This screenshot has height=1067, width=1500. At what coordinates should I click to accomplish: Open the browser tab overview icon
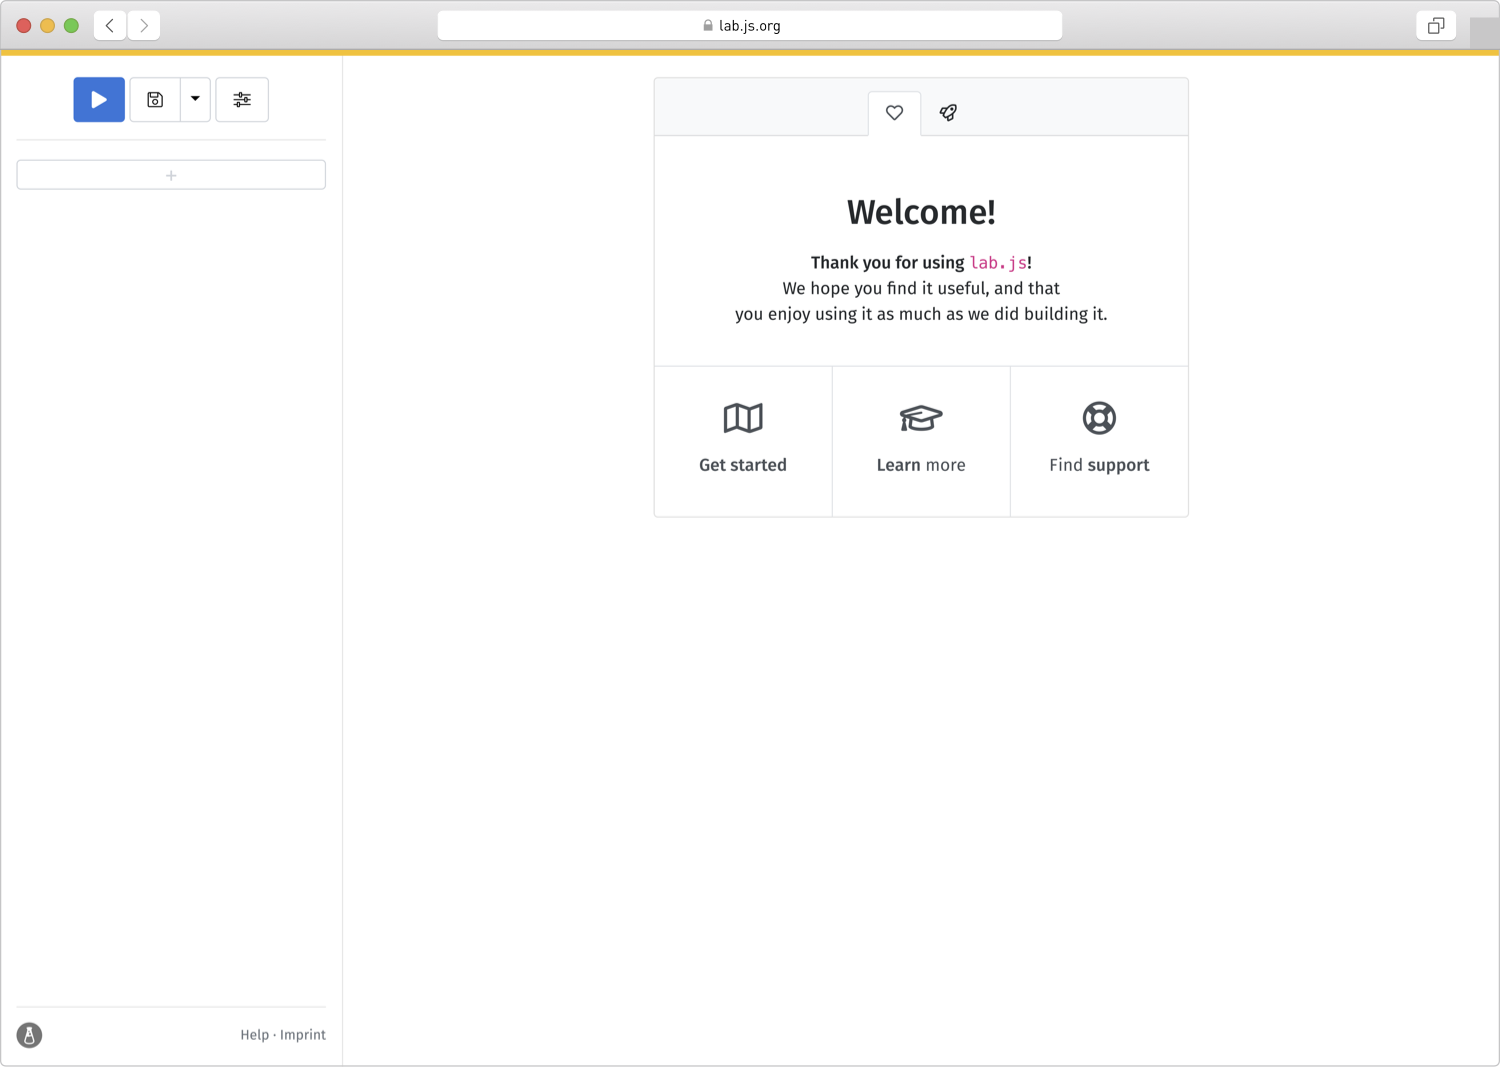coord(1436,25)
